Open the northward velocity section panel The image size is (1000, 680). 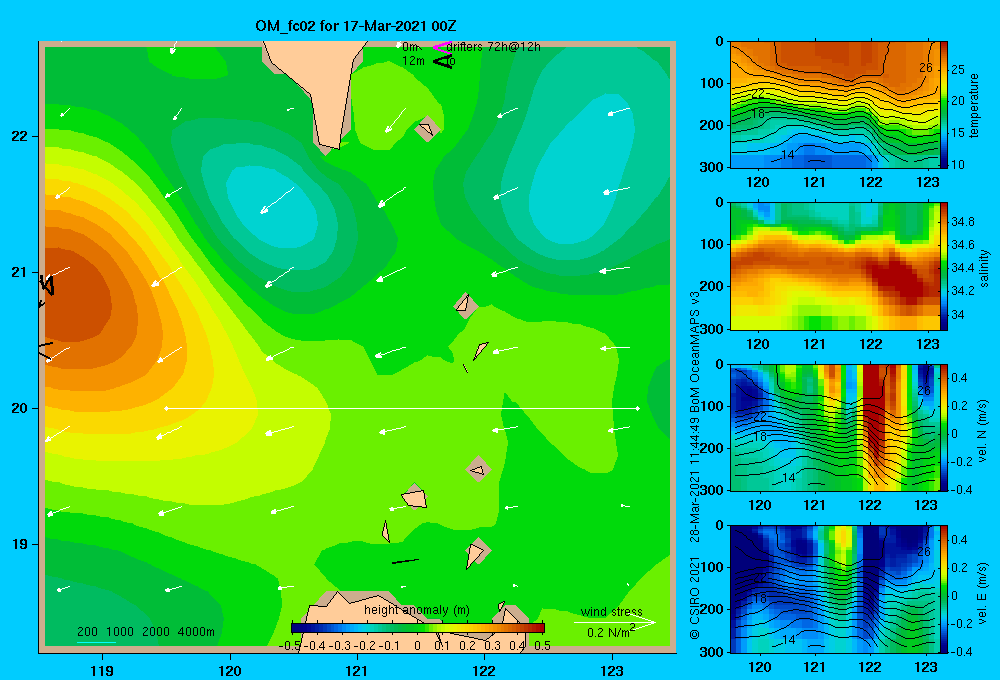[835, 427]
